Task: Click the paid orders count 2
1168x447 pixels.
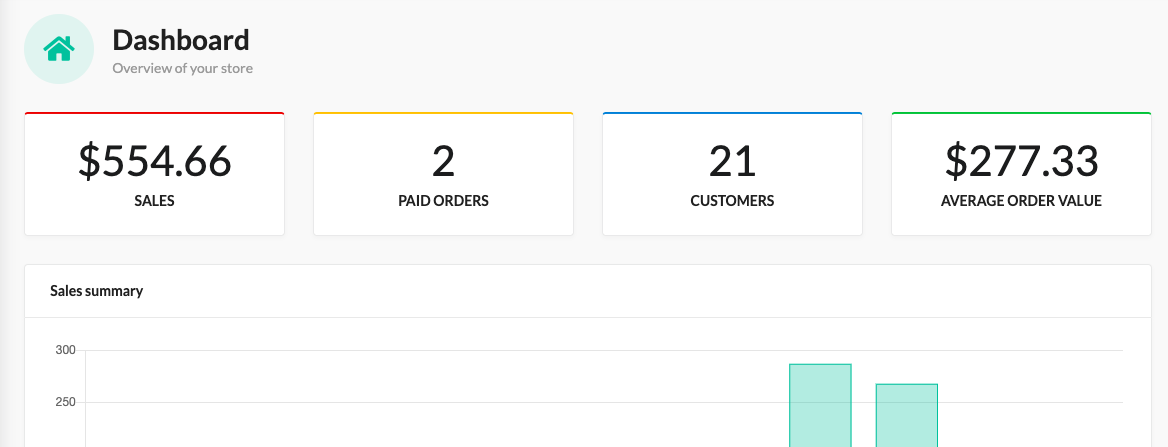Action: (443, 162)
